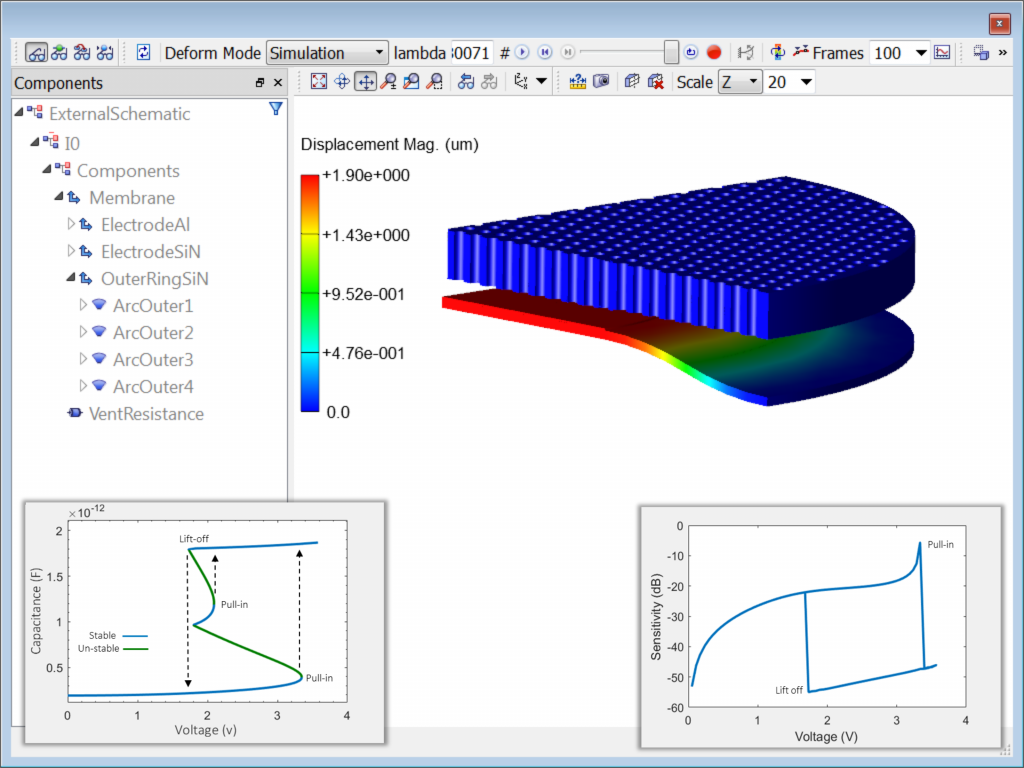Click the filter funnel icon in Components

click(276, 109)
